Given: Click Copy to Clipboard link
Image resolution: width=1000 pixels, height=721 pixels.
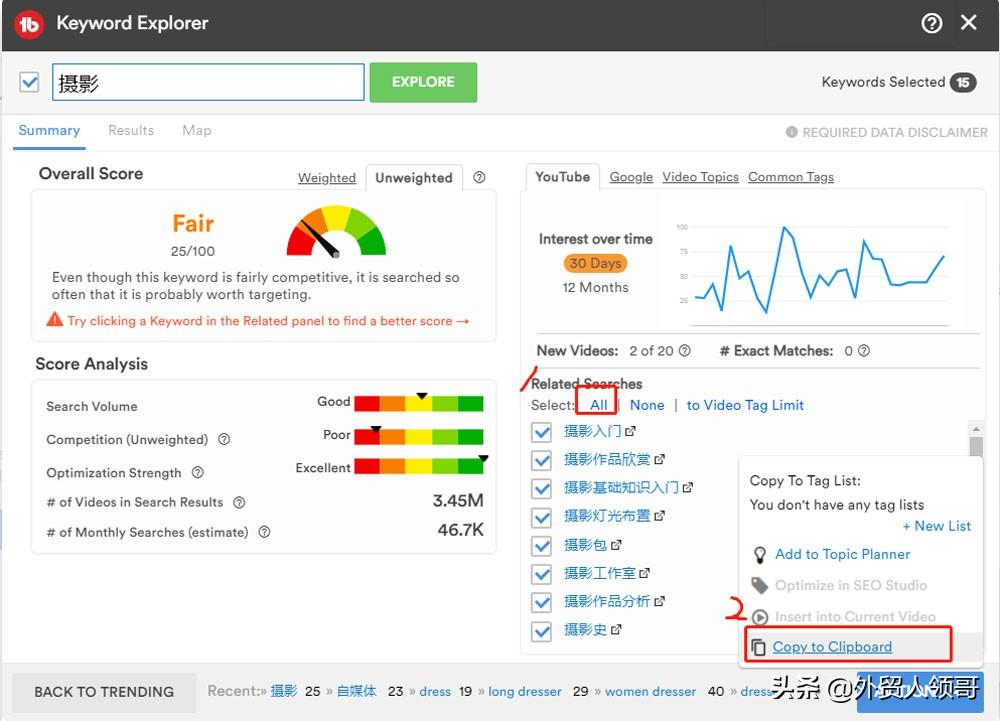Looking at the screenshot, I should click(832, 647).
